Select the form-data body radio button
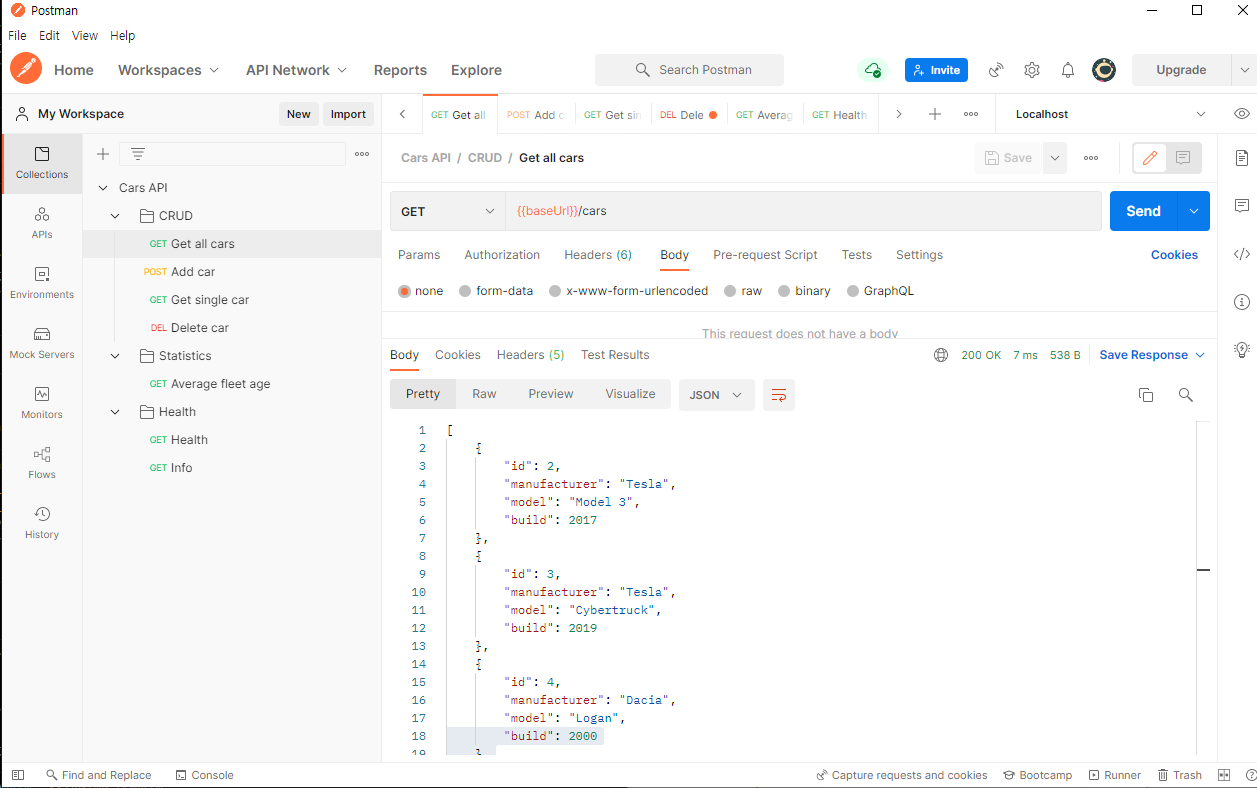This screenshot has height=788, width=1257. pos(465,291)
